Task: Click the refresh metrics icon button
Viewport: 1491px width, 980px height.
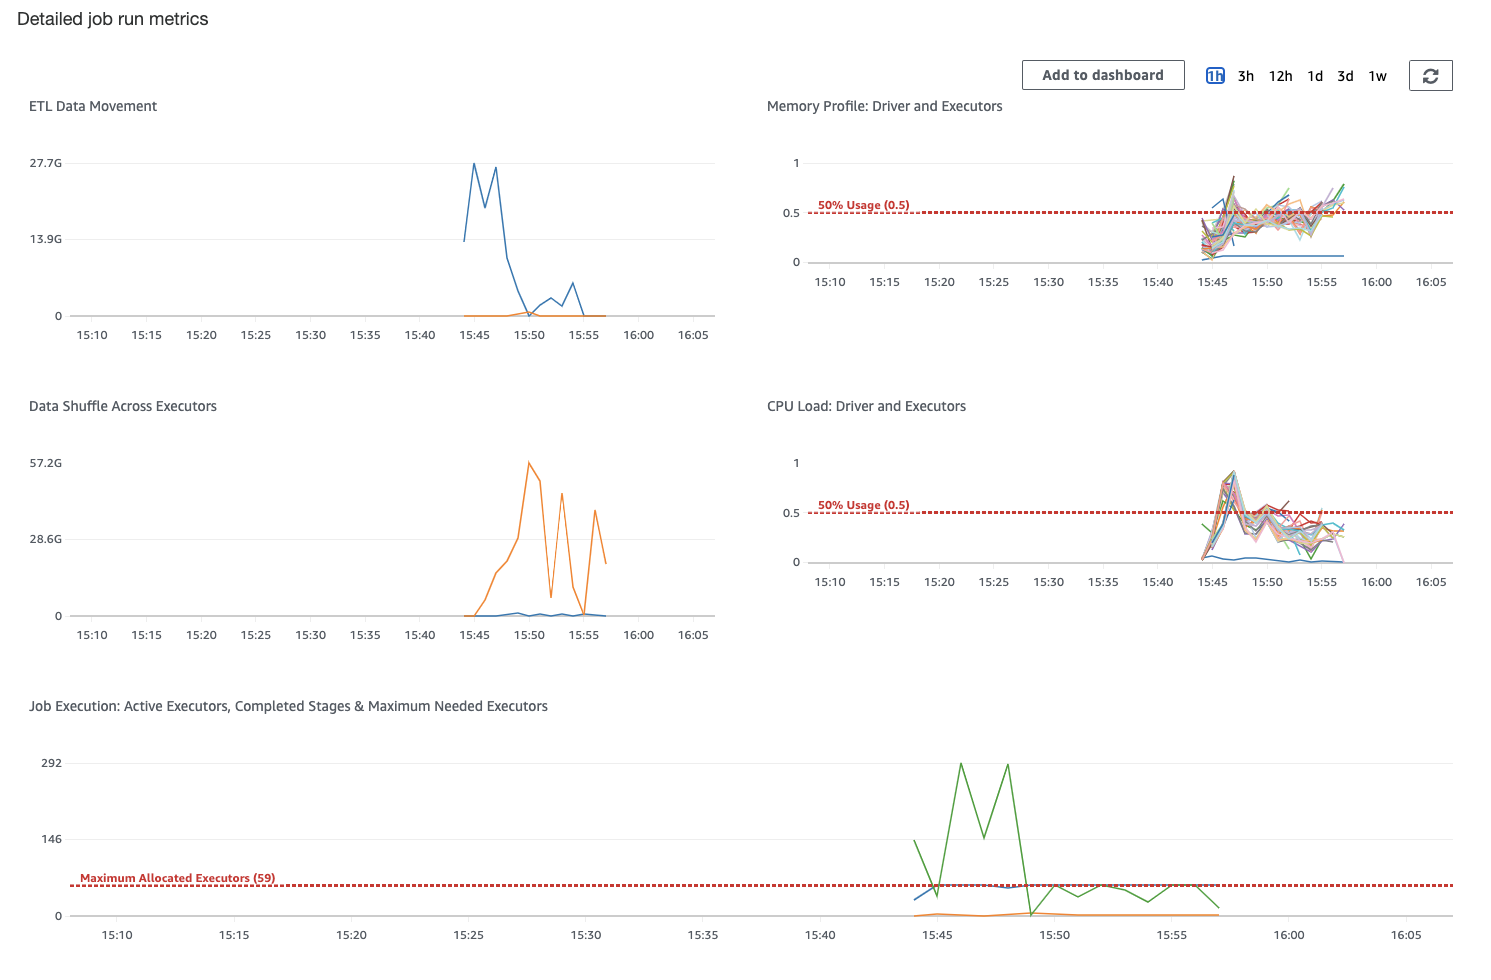Action: (1430, 76)
